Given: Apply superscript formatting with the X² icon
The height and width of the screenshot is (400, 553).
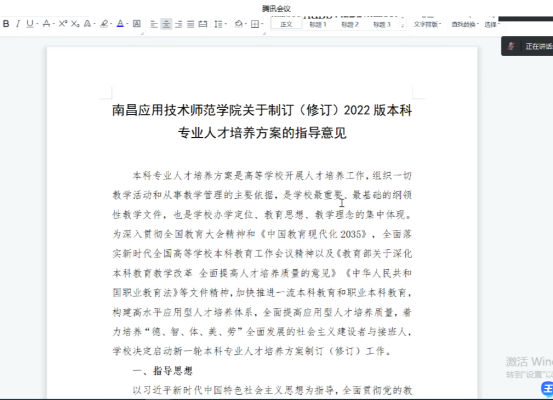Looking at the screenshot, I should [x=63, y=24].
